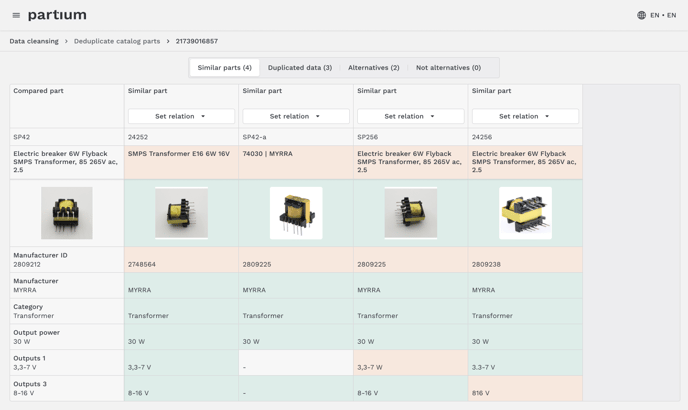Screen dimensions: 688x410
Task: Click part 24256 description text
Action: click(x=524, y=162)
